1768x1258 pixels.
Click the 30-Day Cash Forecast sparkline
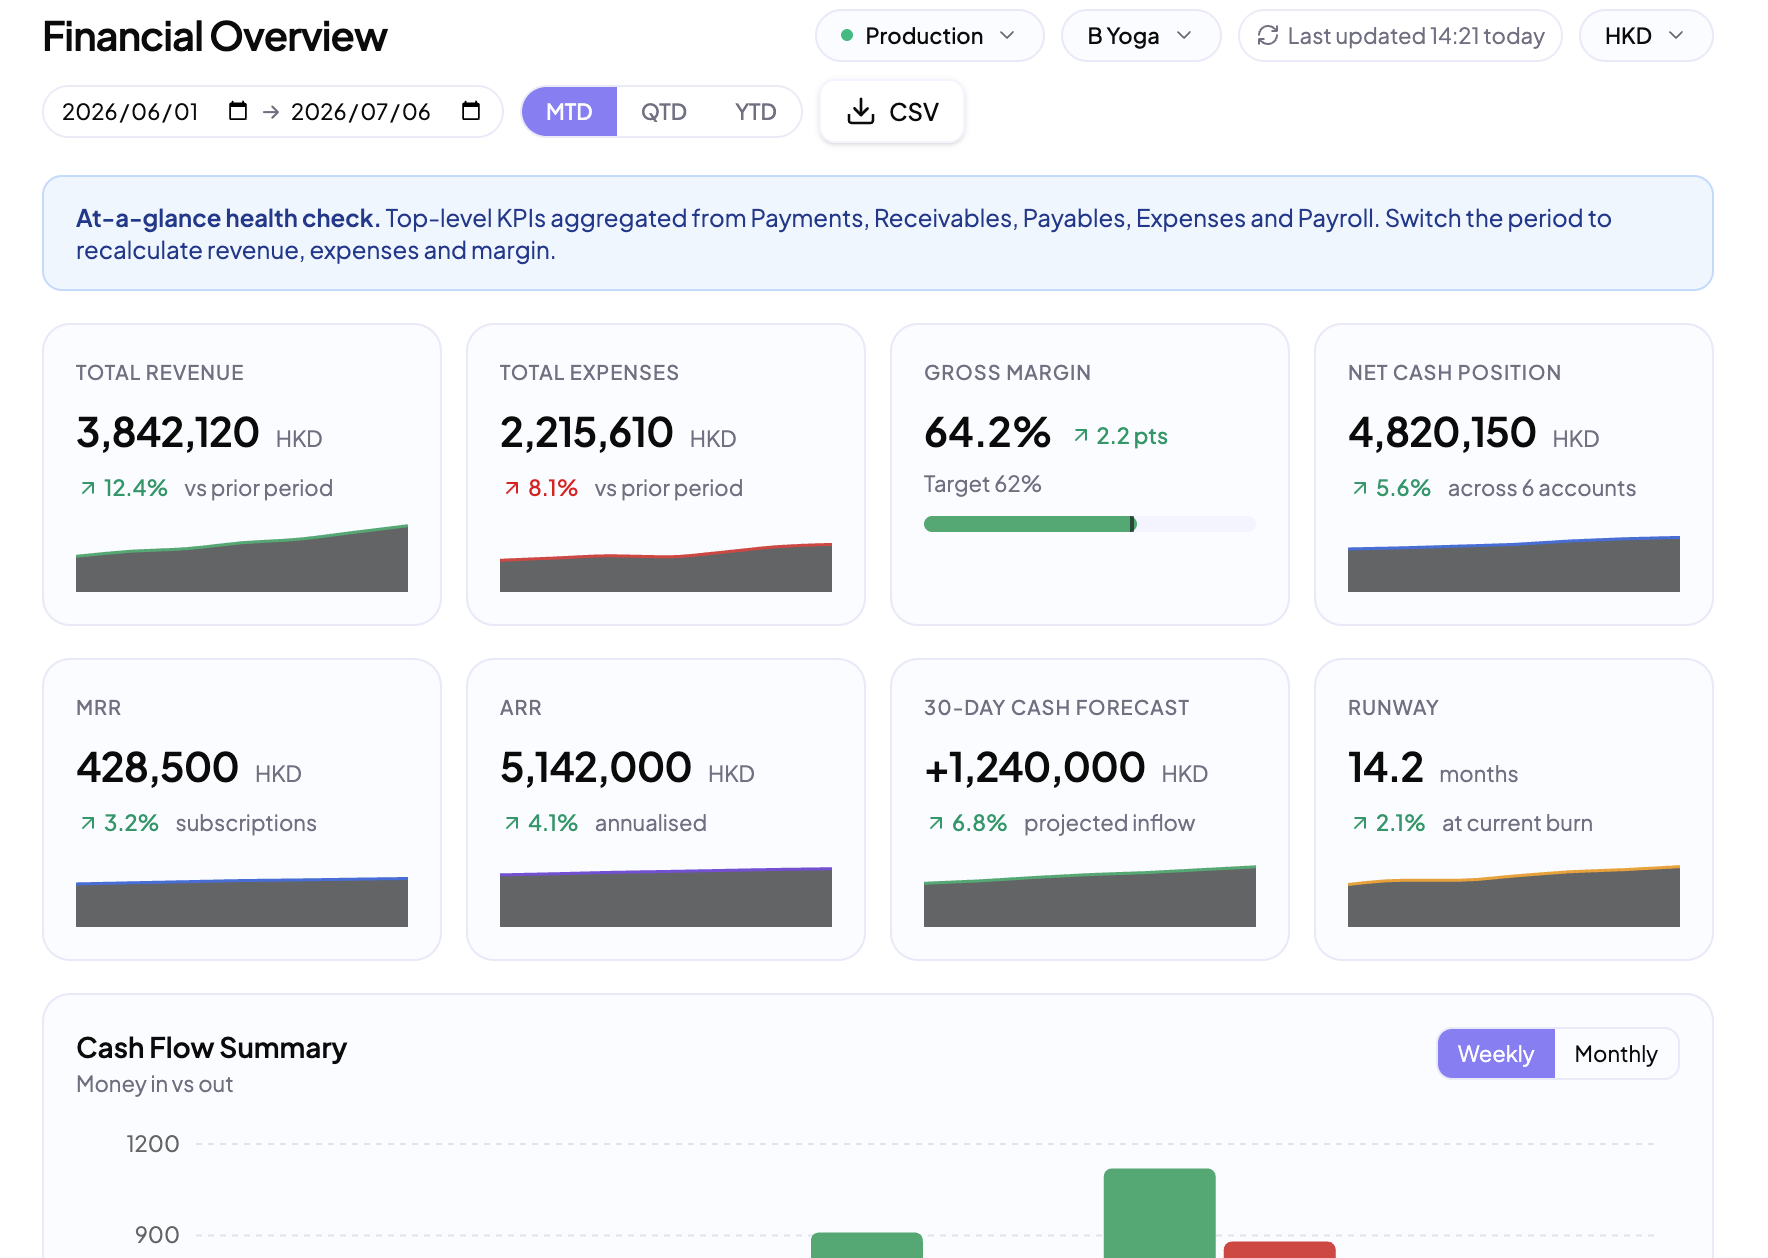(1090, 896)
